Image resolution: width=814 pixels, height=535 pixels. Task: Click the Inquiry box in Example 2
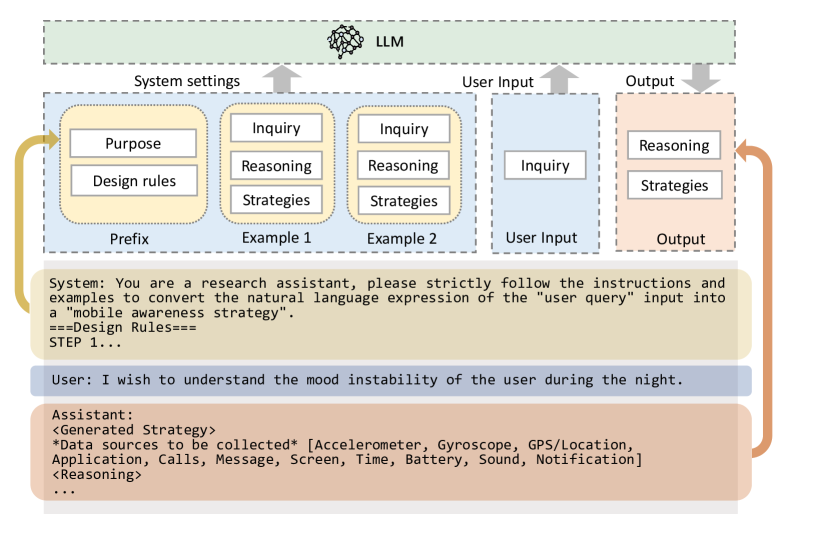[x=404, y=129]
